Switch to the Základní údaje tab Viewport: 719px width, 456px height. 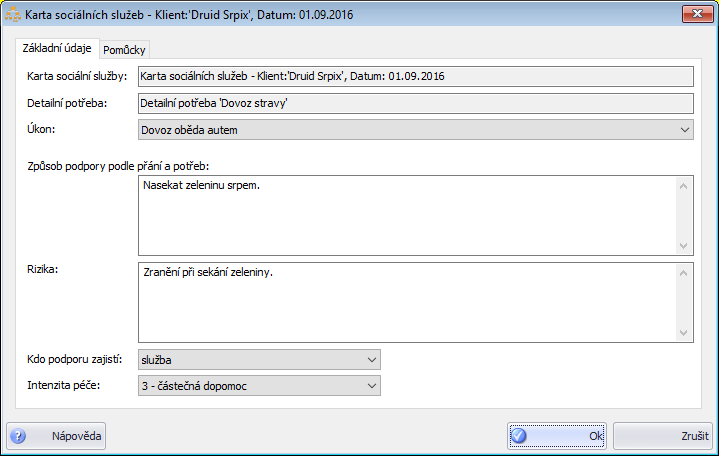57,49
